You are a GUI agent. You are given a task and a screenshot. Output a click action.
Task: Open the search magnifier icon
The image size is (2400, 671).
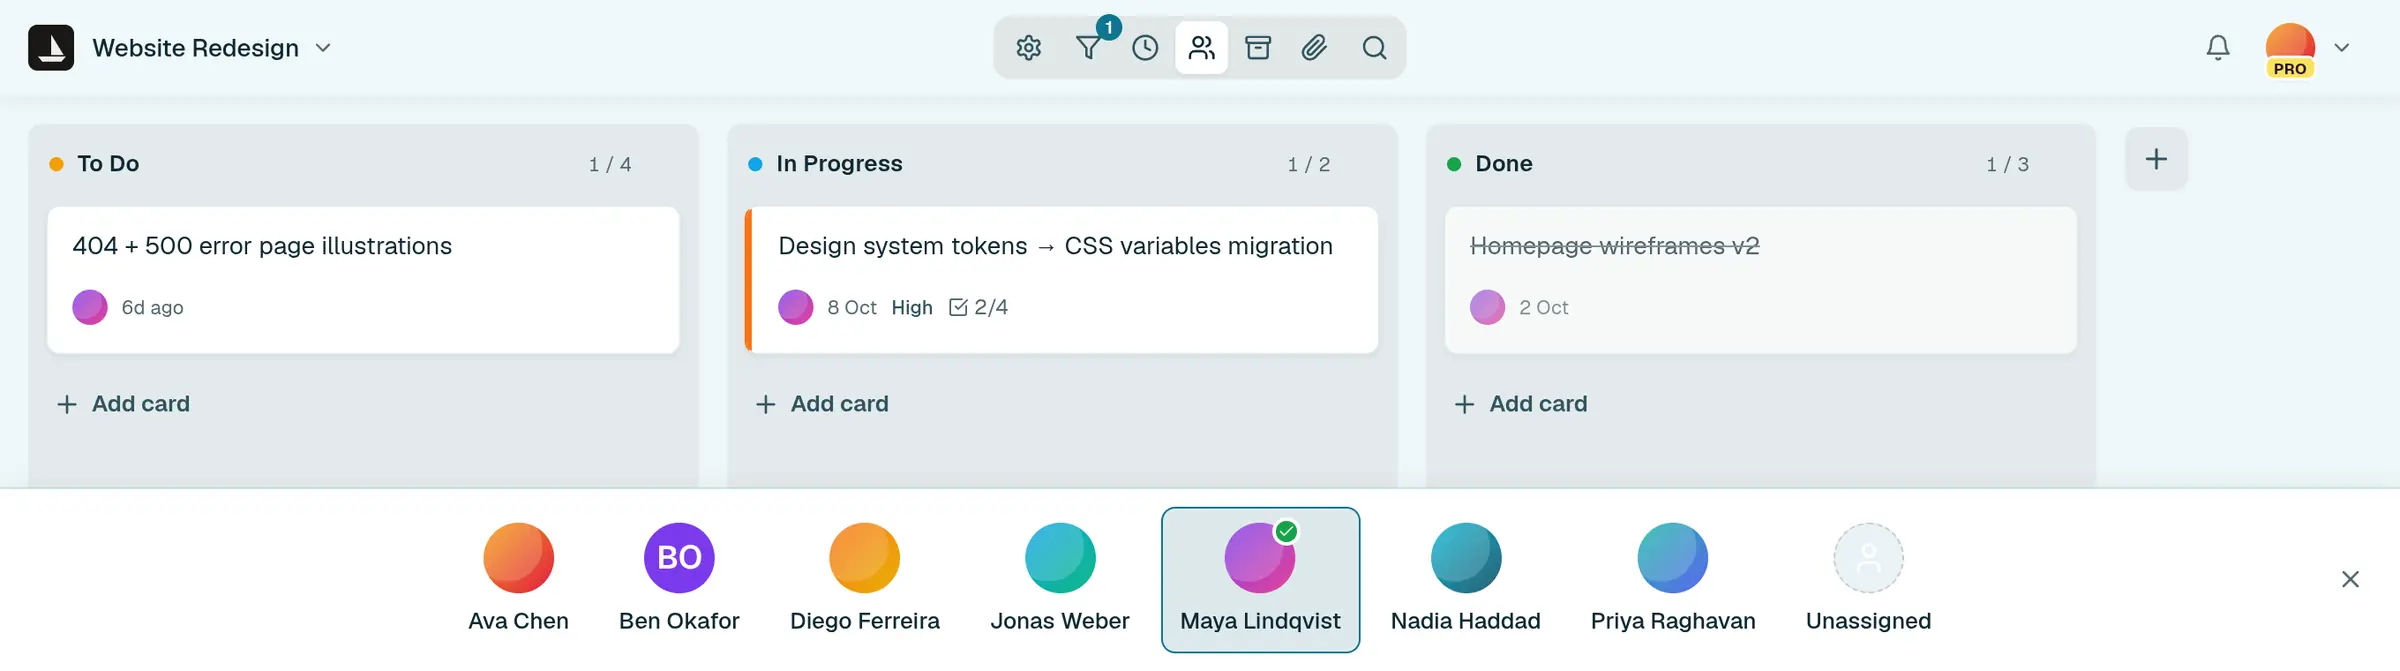(1375, 48)
